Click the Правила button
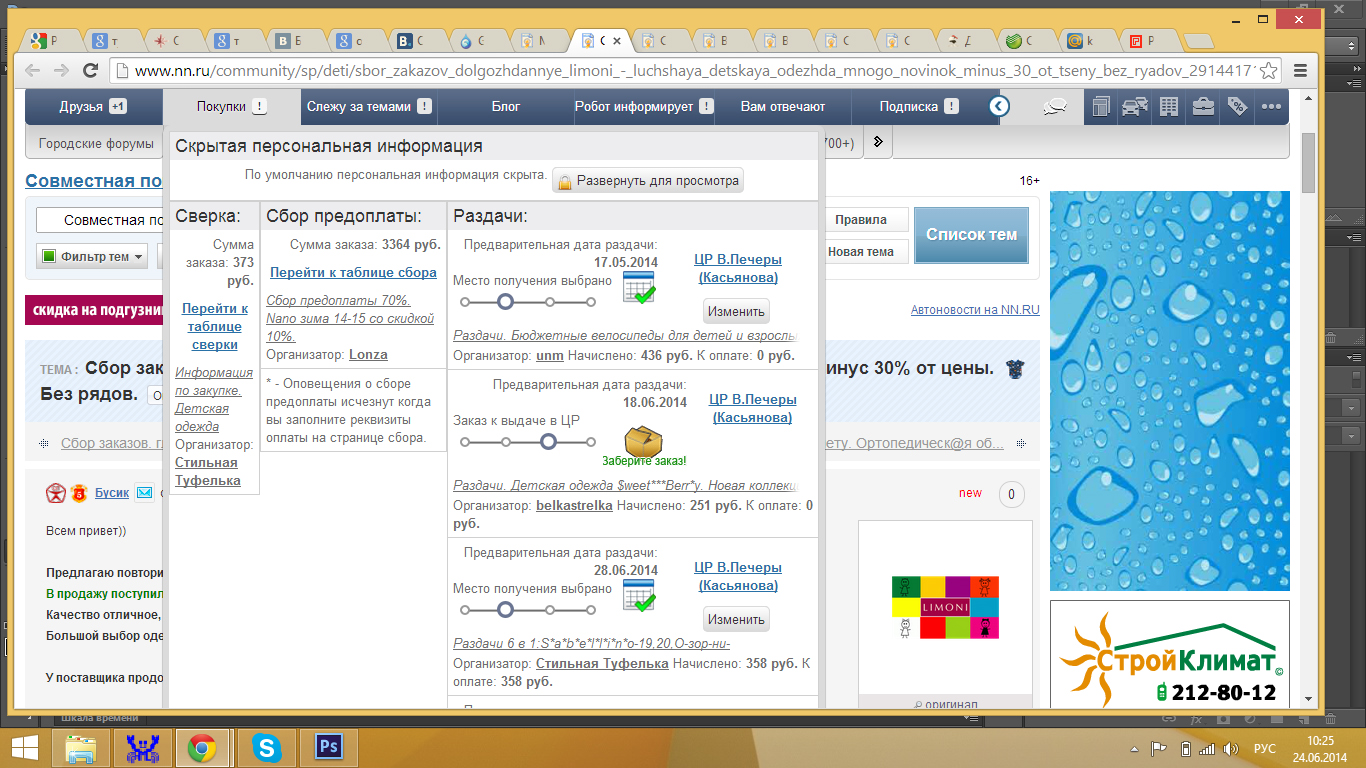Viewport: 1366px width, 768px height. click(861, 220)
